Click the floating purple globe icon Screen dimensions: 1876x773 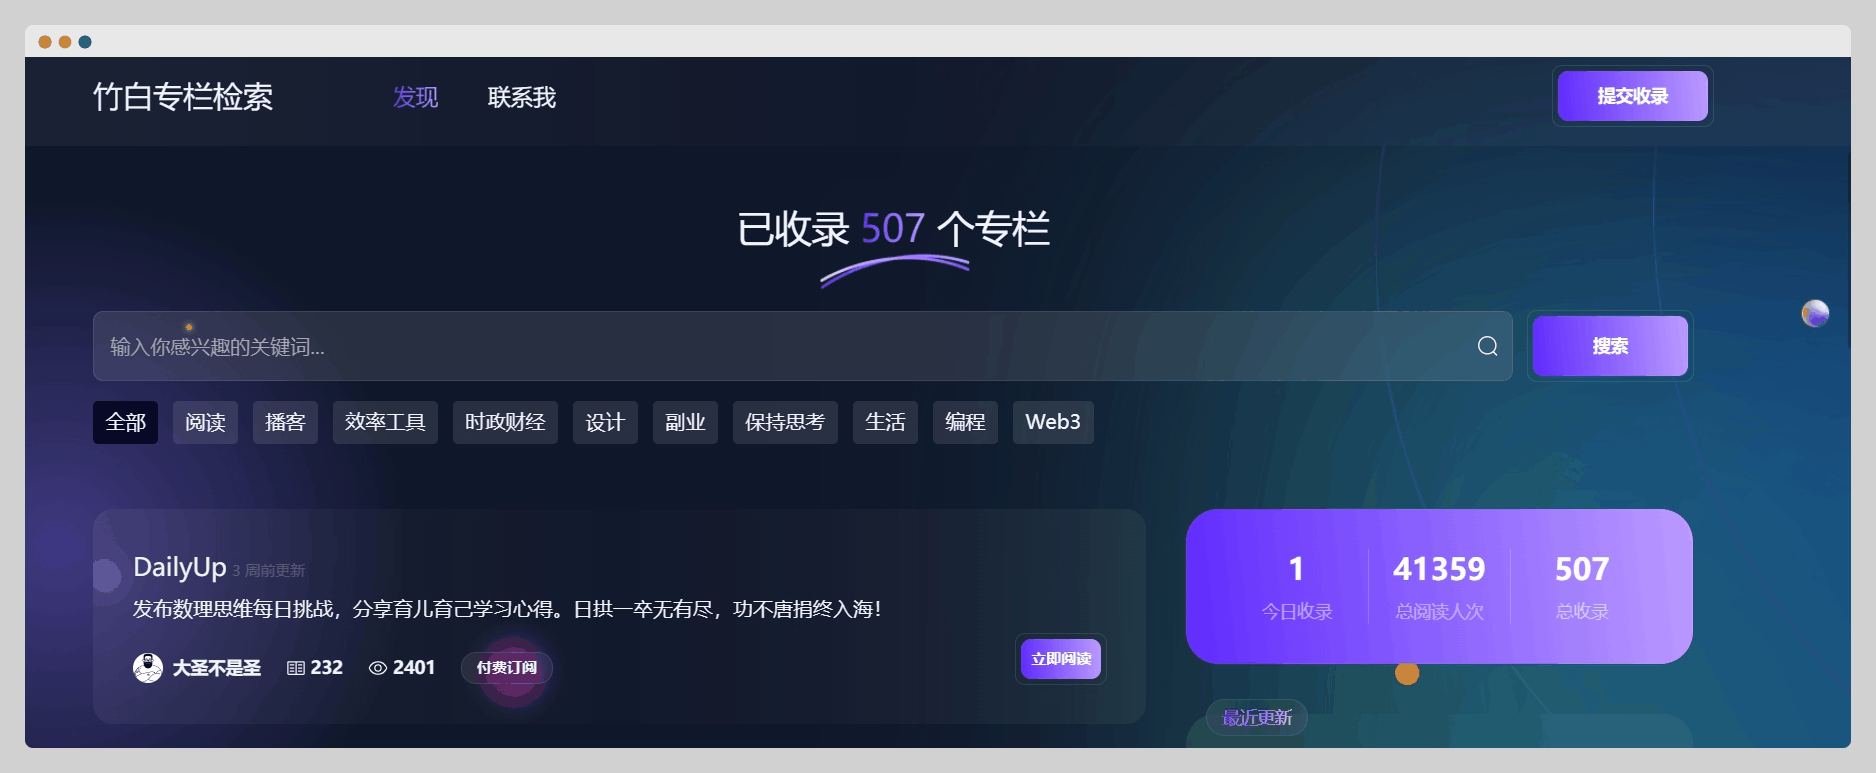tap(1815, 314)
